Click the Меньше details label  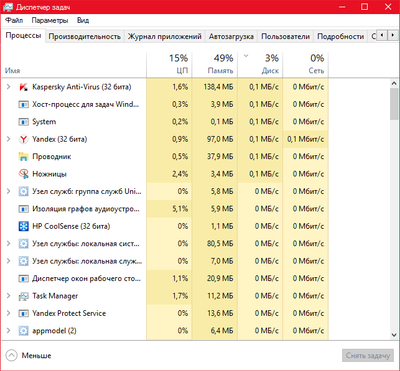(x=36, y=356)
